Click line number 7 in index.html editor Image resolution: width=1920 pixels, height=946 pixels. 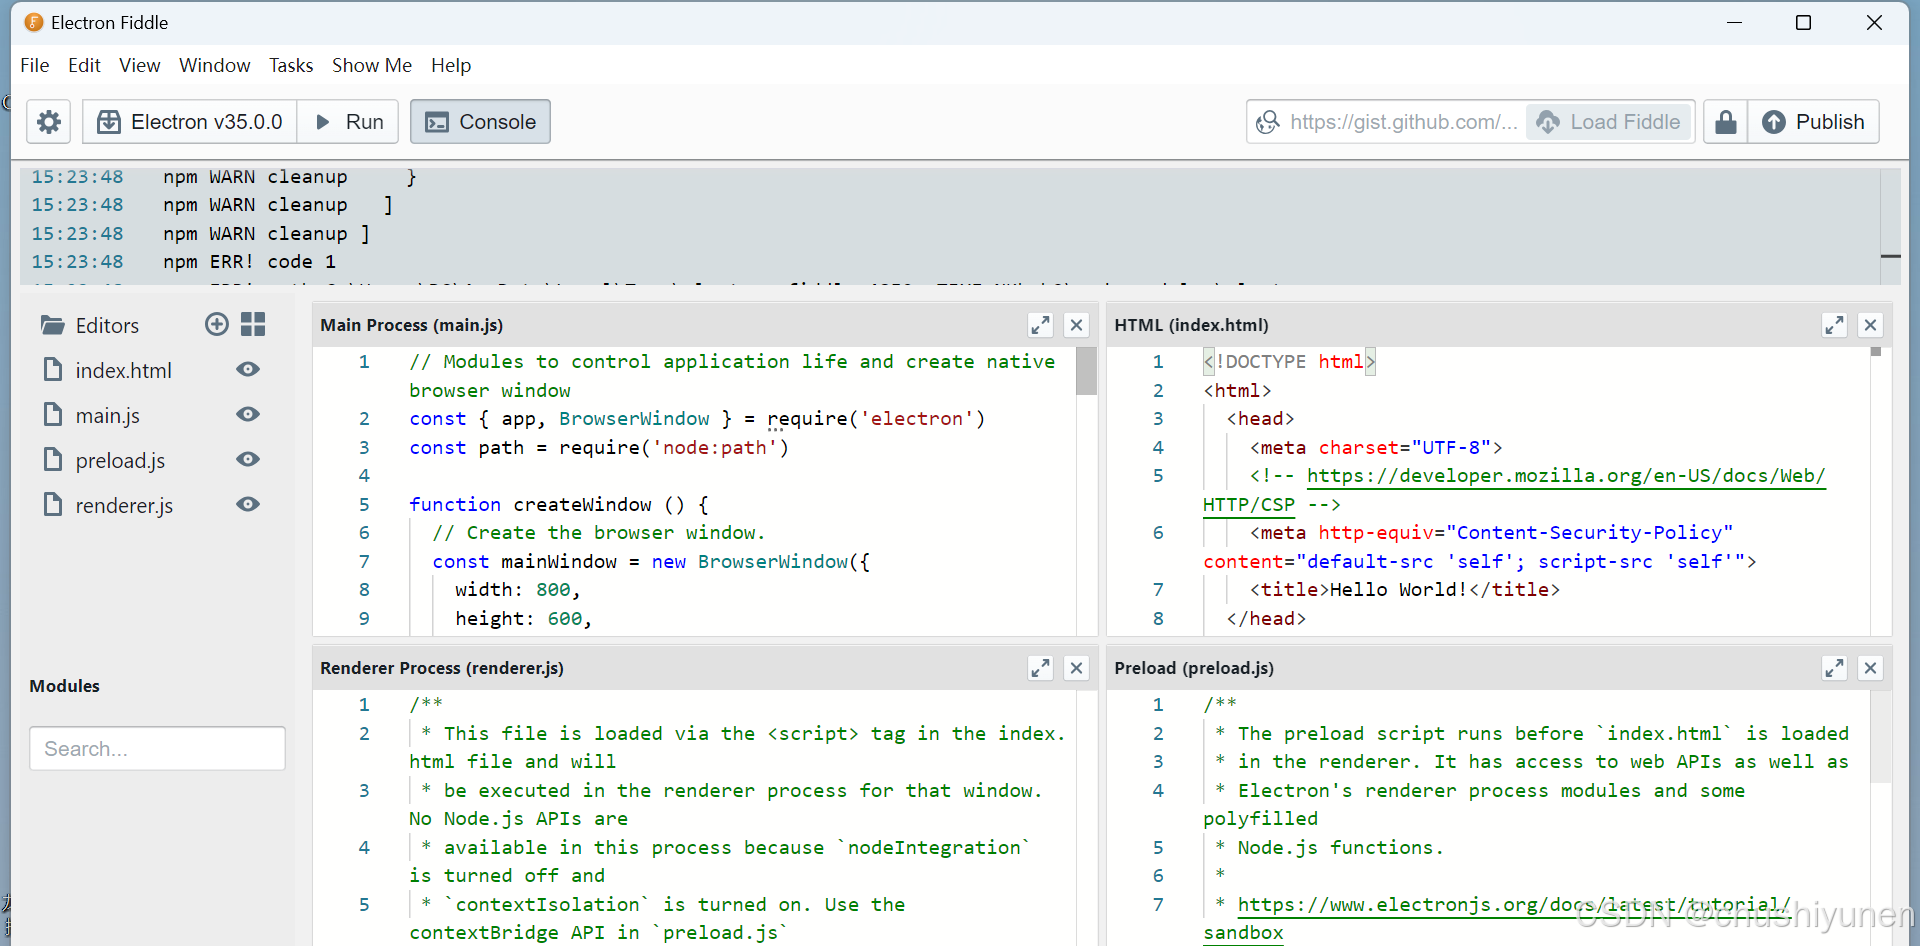point(1157,590)
